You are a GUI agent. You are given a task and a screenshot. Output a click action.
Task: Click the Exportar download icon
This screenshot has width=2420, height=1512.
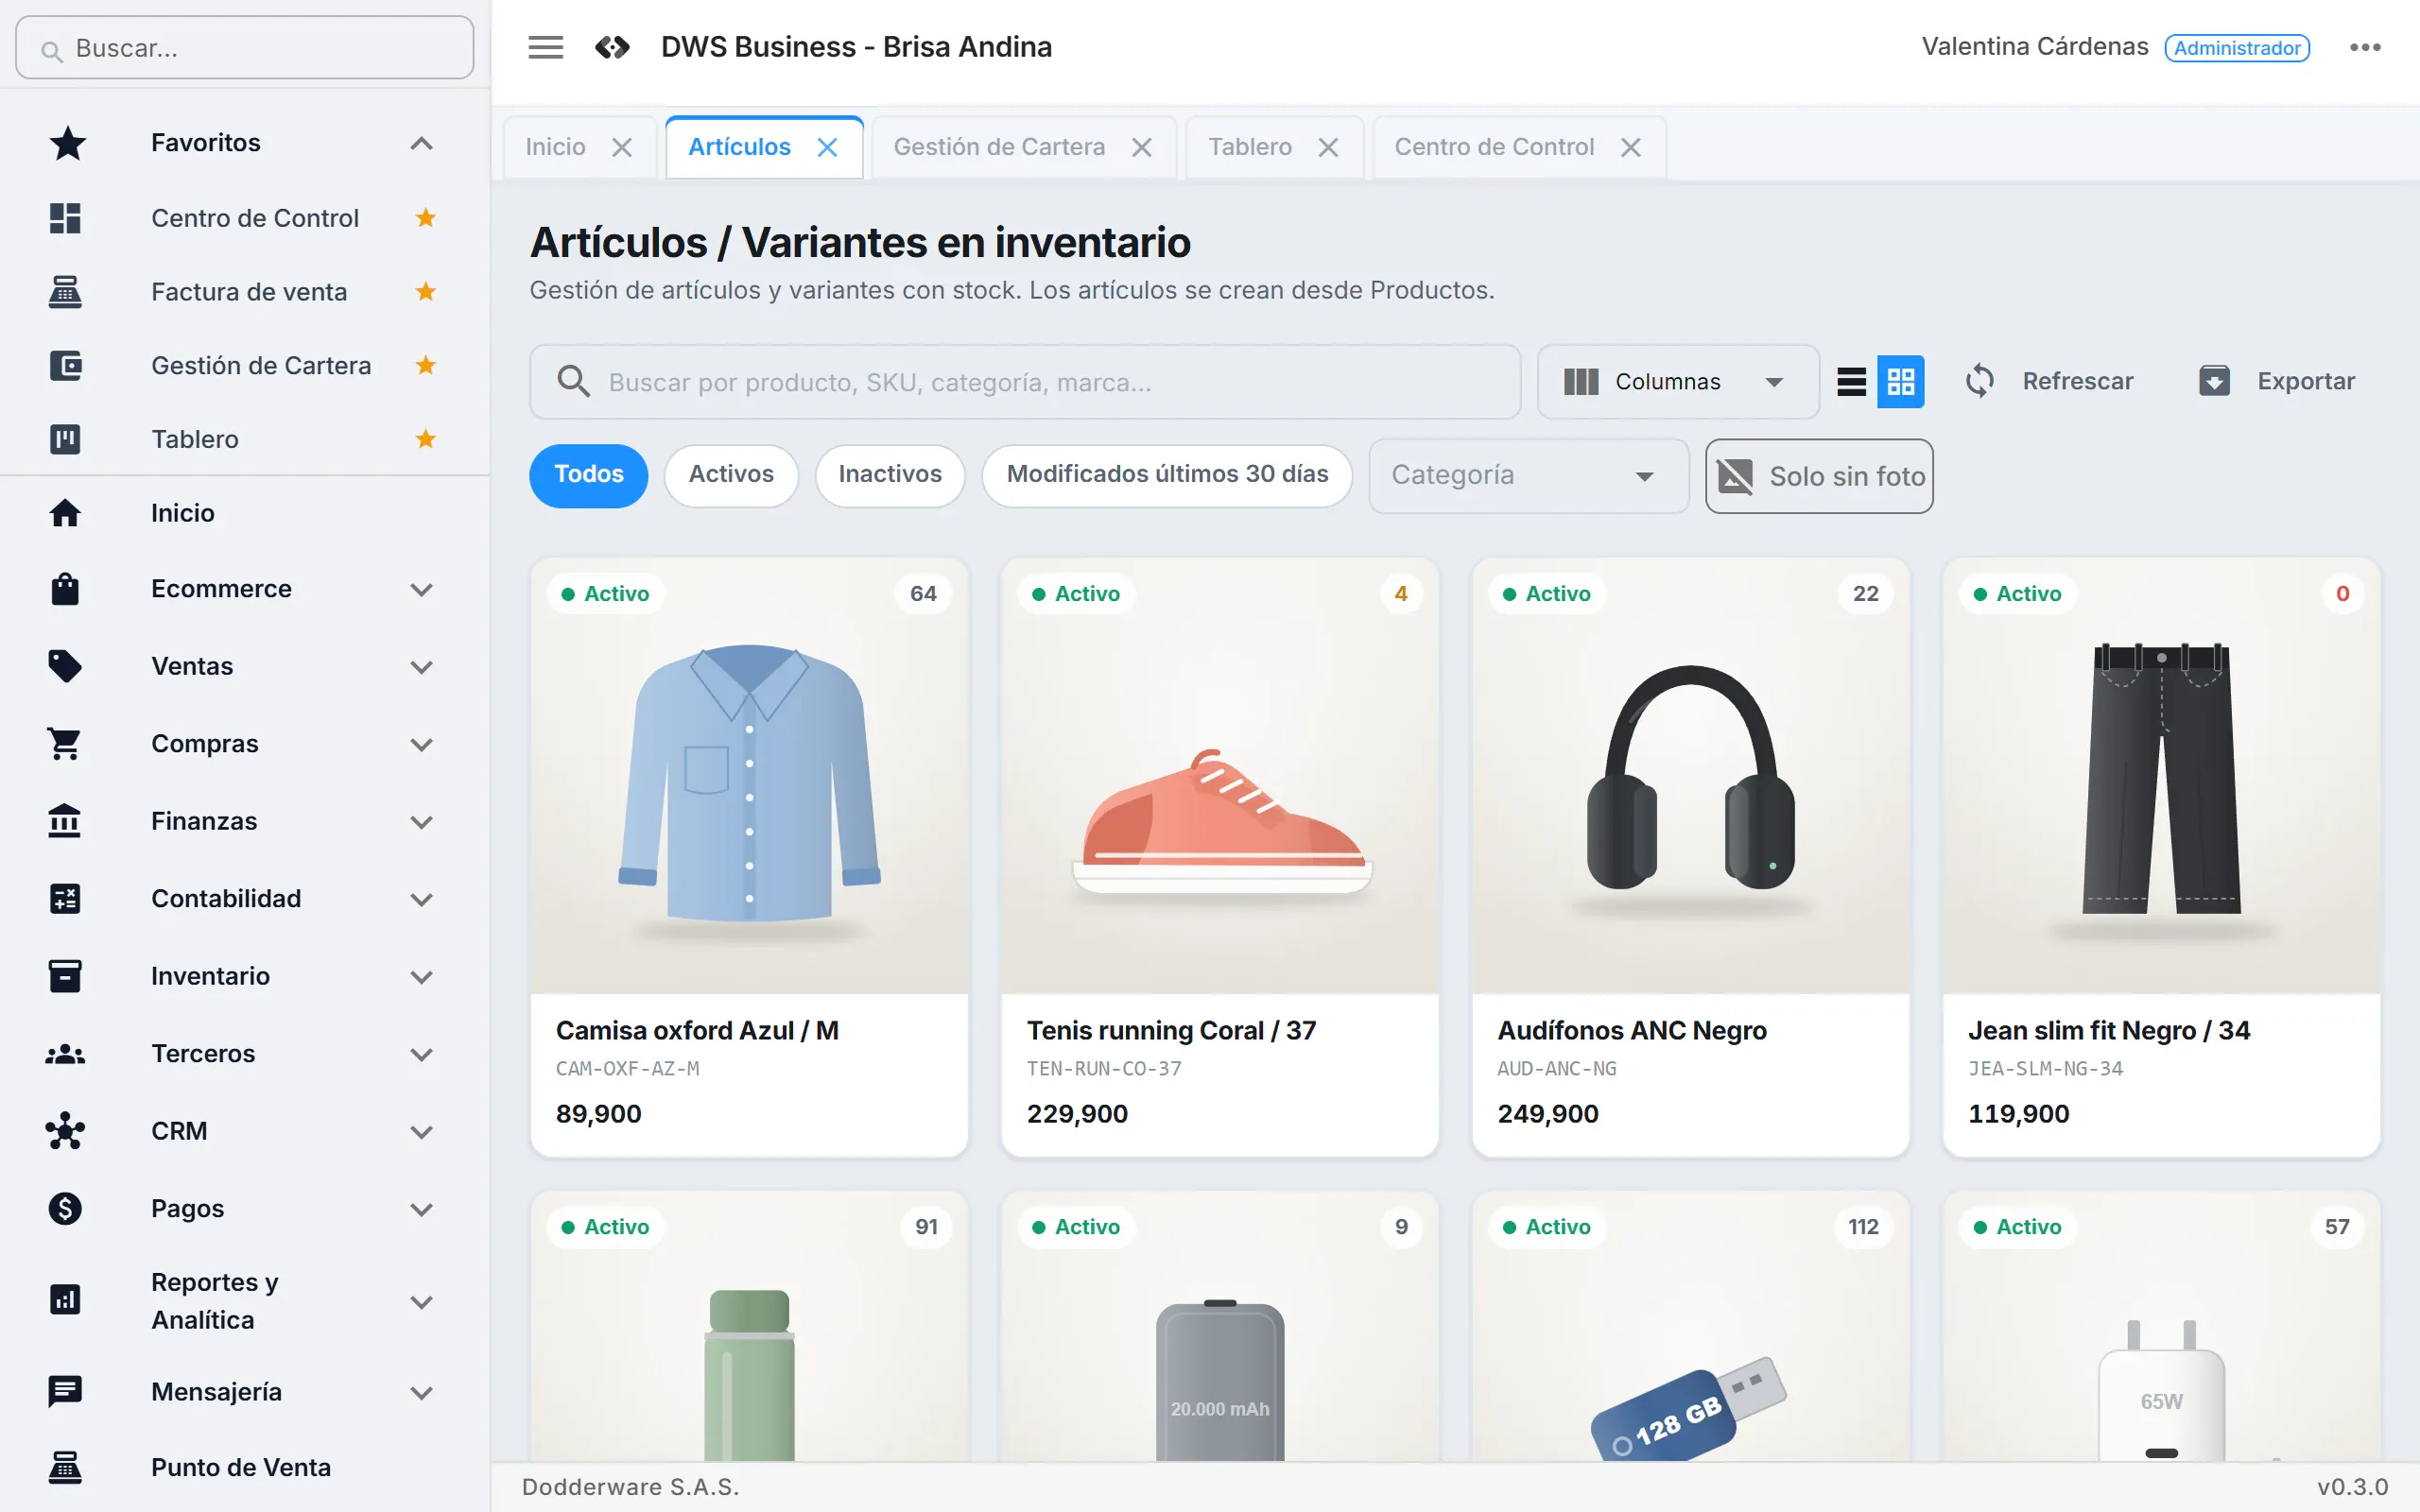[x=2214, y=381]
